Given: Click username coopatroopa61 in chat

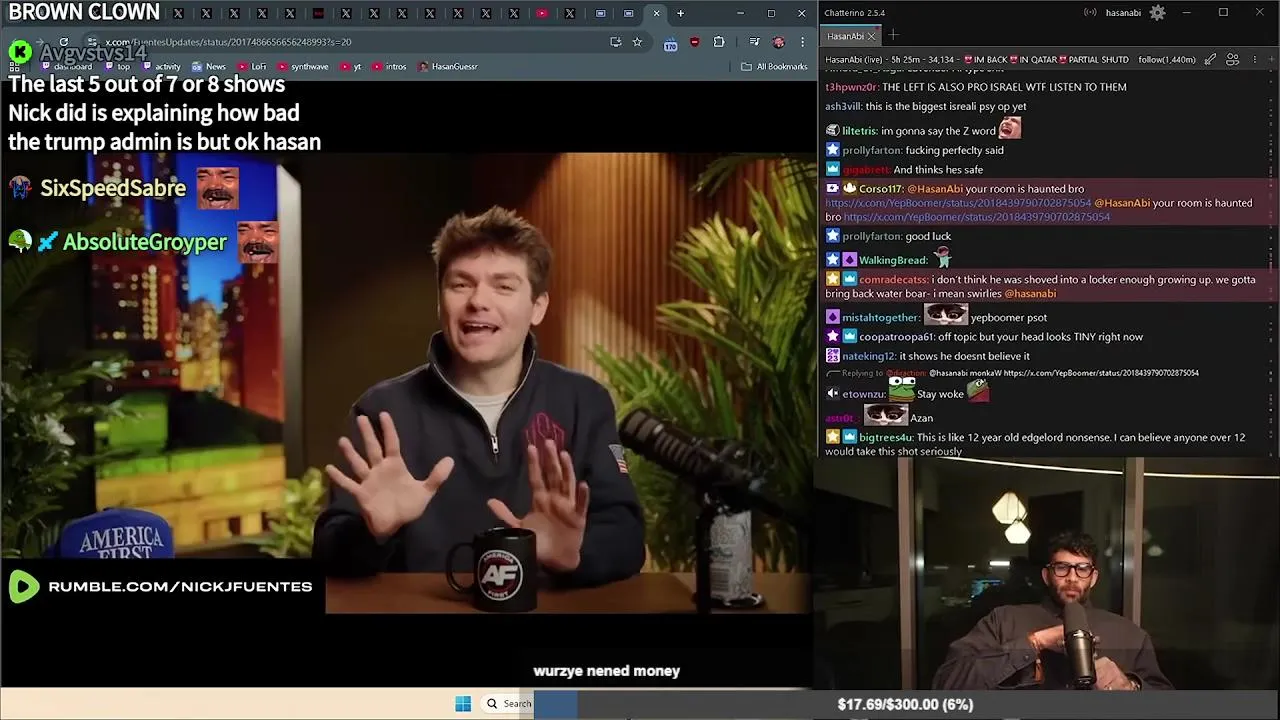Looking at the screenshot, I should pyautogui.click(x=897, y=337).
